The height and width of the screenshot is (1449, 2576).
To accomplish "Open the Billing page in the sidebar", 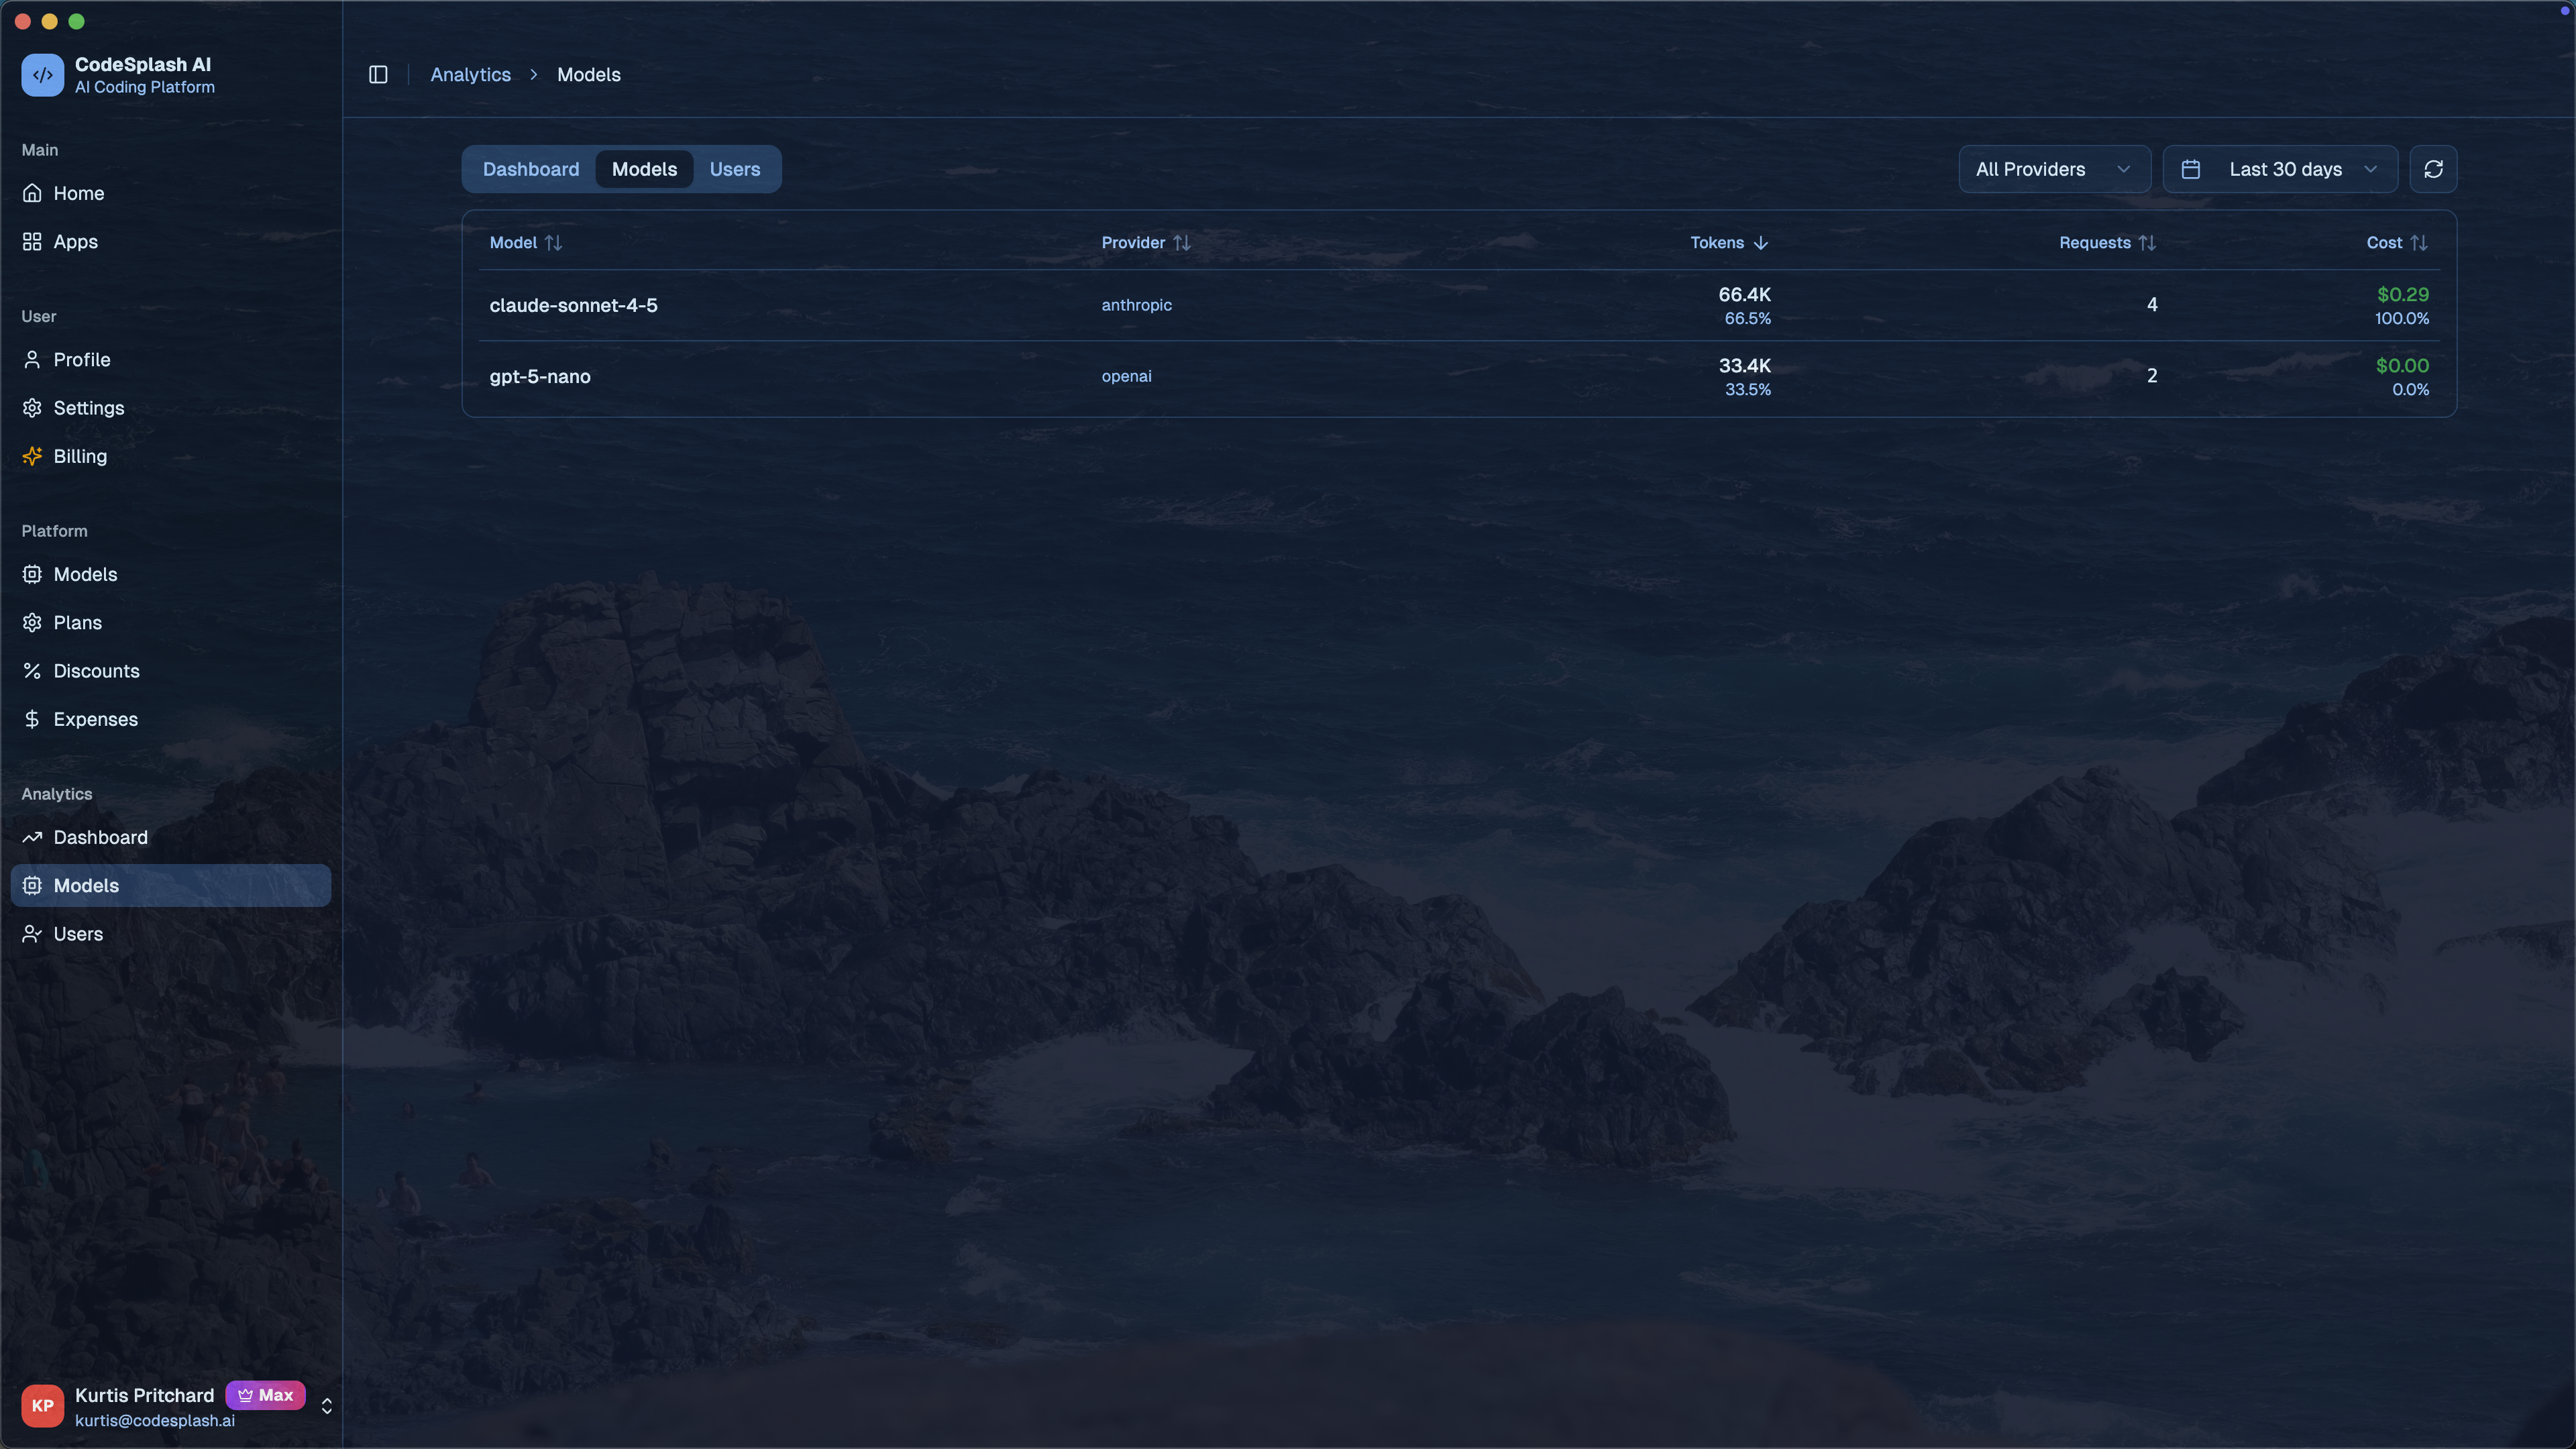I will tap(79, 456).
